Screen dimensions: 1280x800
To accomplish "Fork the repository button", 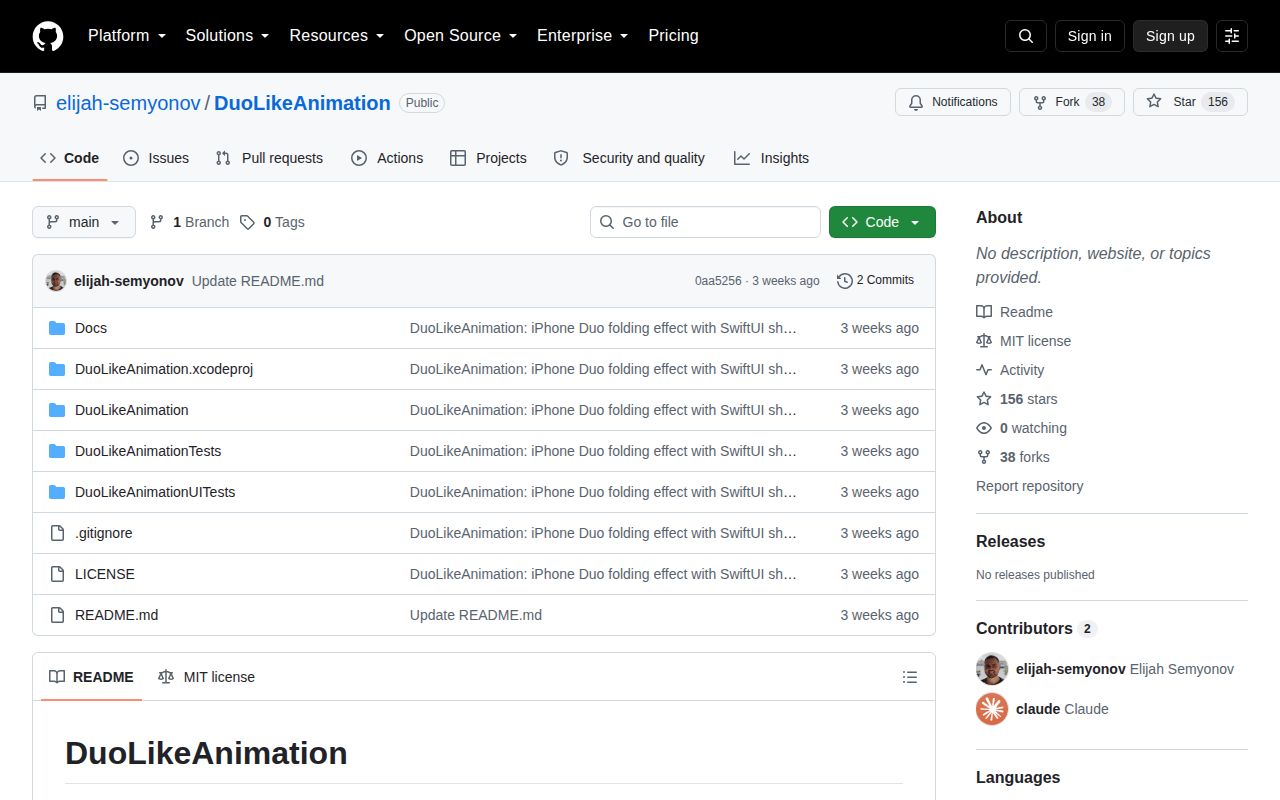I will (x=1072, y=102).
